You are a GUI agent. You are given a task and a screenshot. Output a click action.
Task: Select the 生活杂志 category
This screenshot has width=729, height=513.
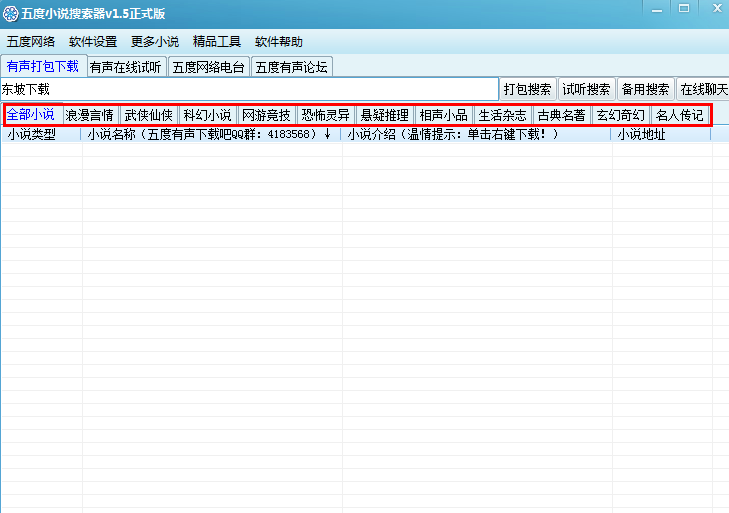click(x=503, y=115)
